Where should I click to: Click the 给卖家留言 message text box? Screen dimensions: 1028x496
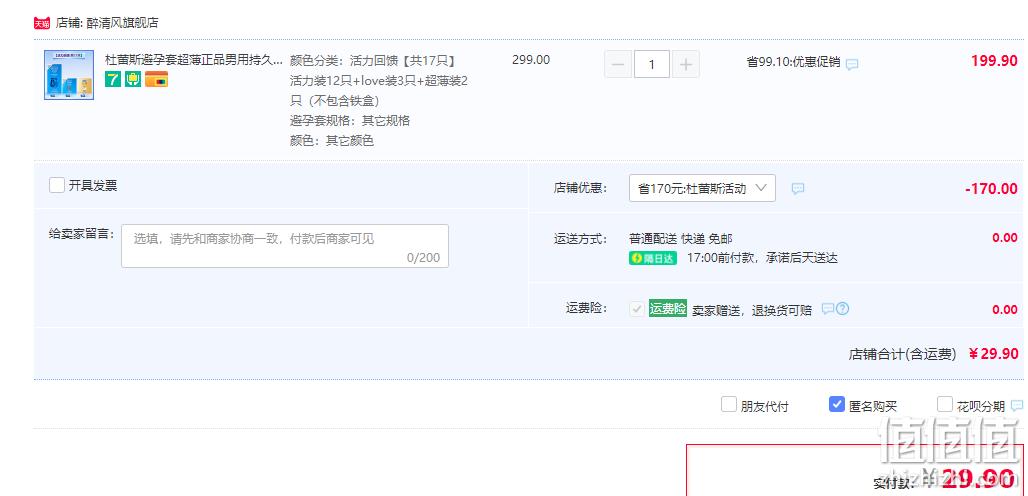coord(285,246)
